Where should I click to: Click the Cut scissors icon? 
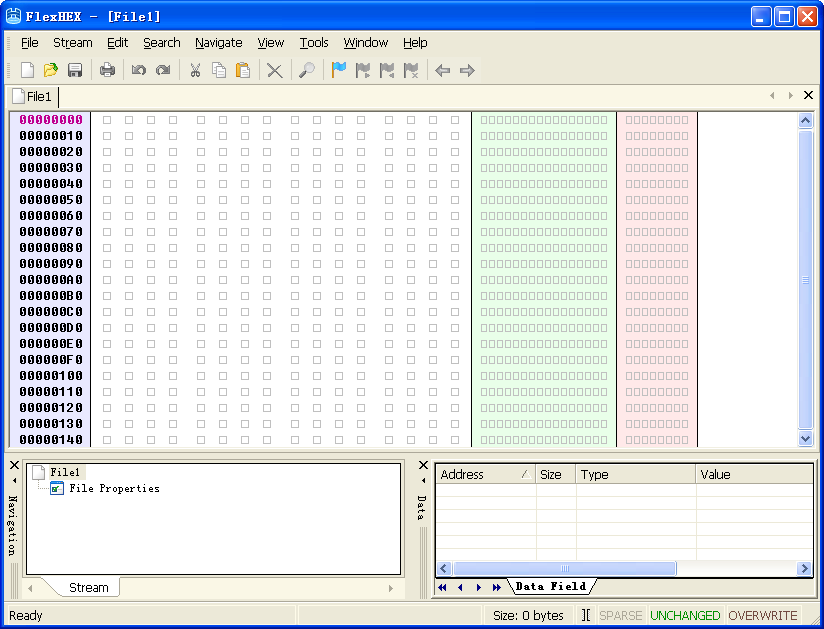coord(195,70)
